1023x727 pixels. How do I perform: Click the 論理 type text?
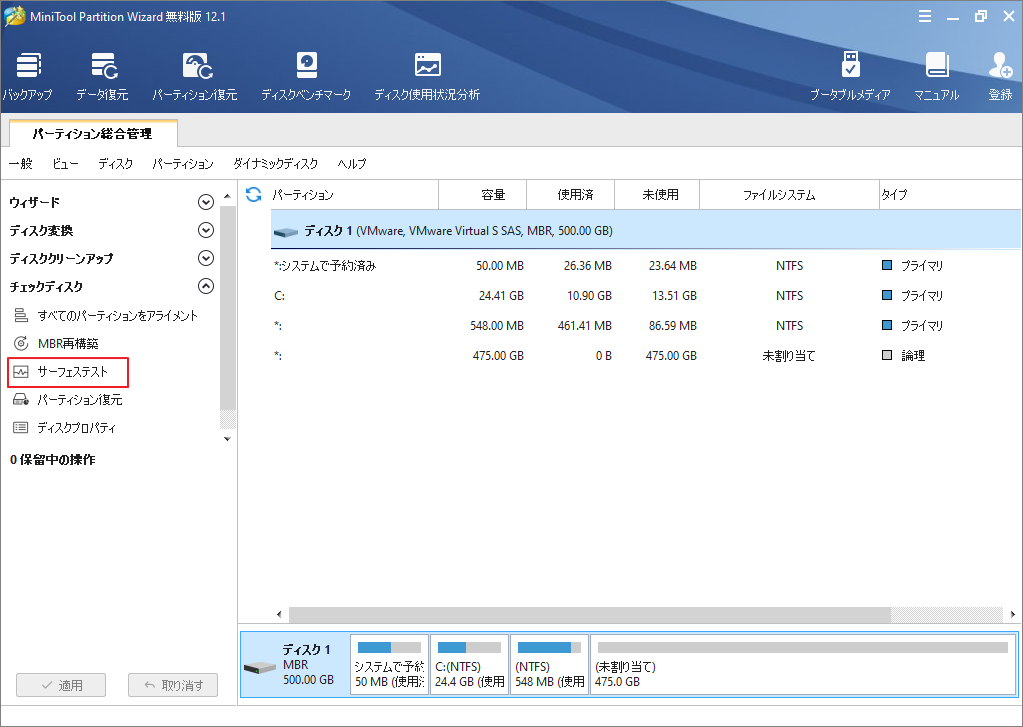pos(913,356)
